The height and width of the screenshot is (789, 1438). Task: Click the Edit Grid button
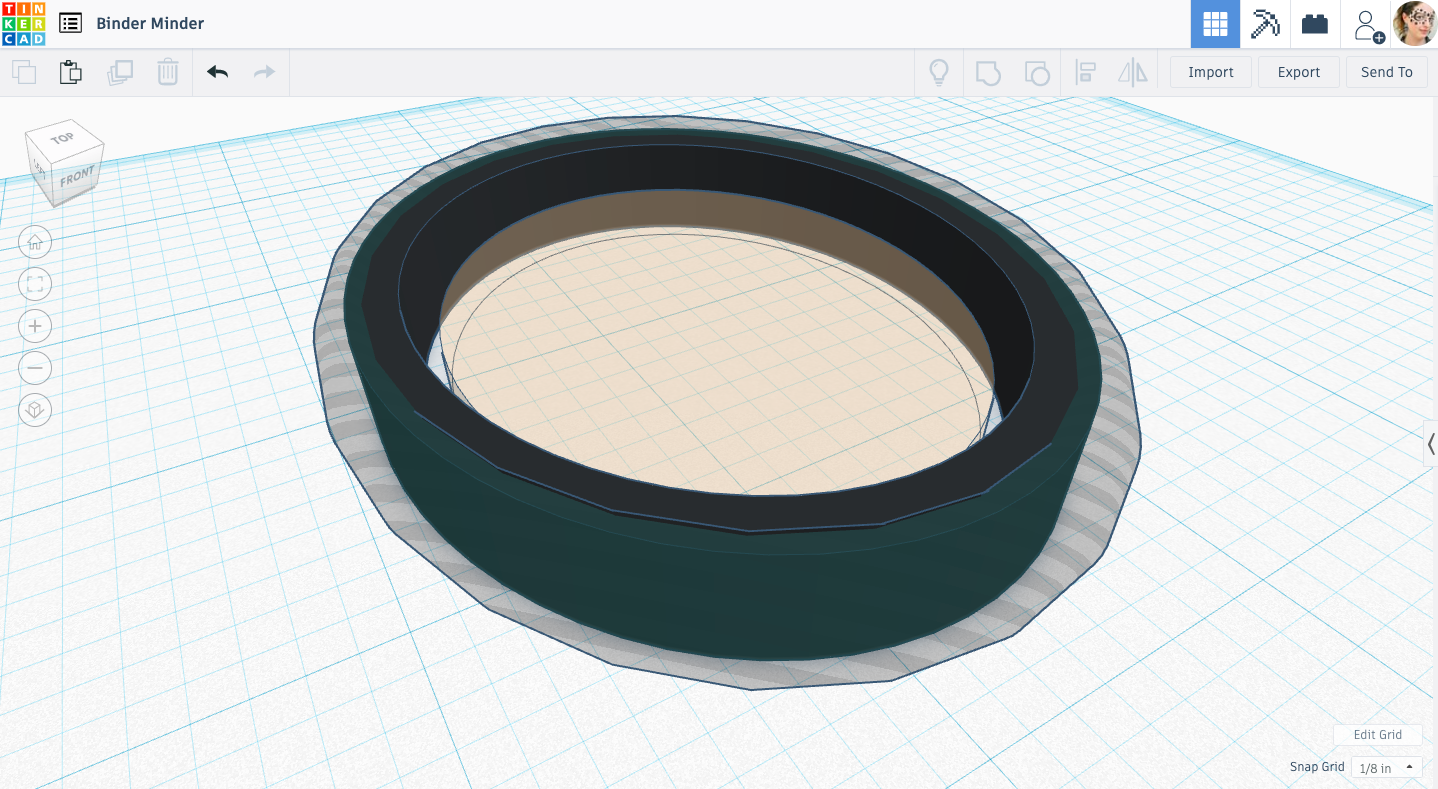1377,734
